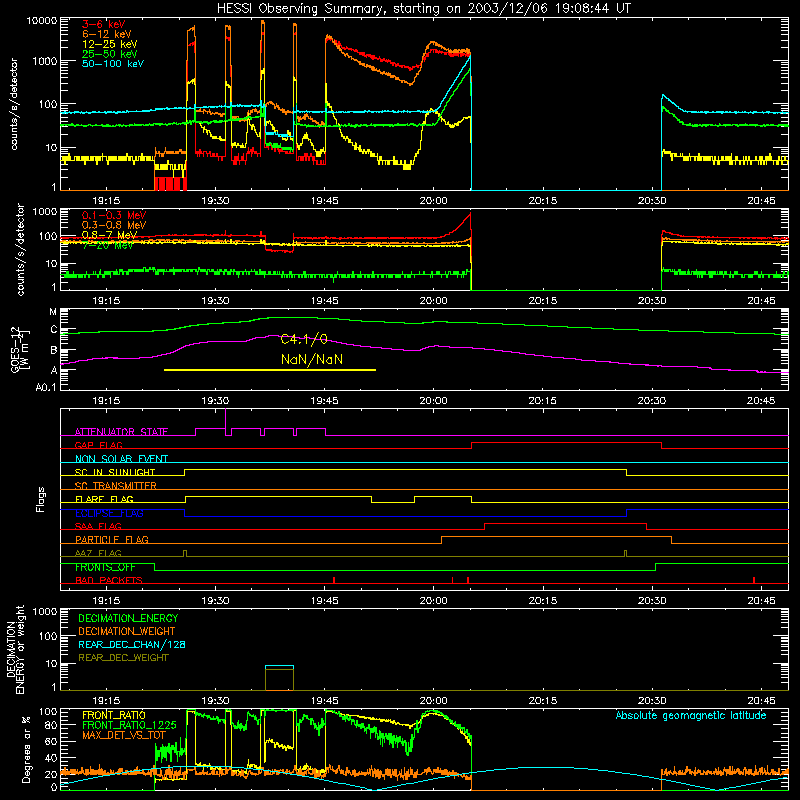
Task: Select the 3-6 keV legend entry
Action: coord(103,24)
